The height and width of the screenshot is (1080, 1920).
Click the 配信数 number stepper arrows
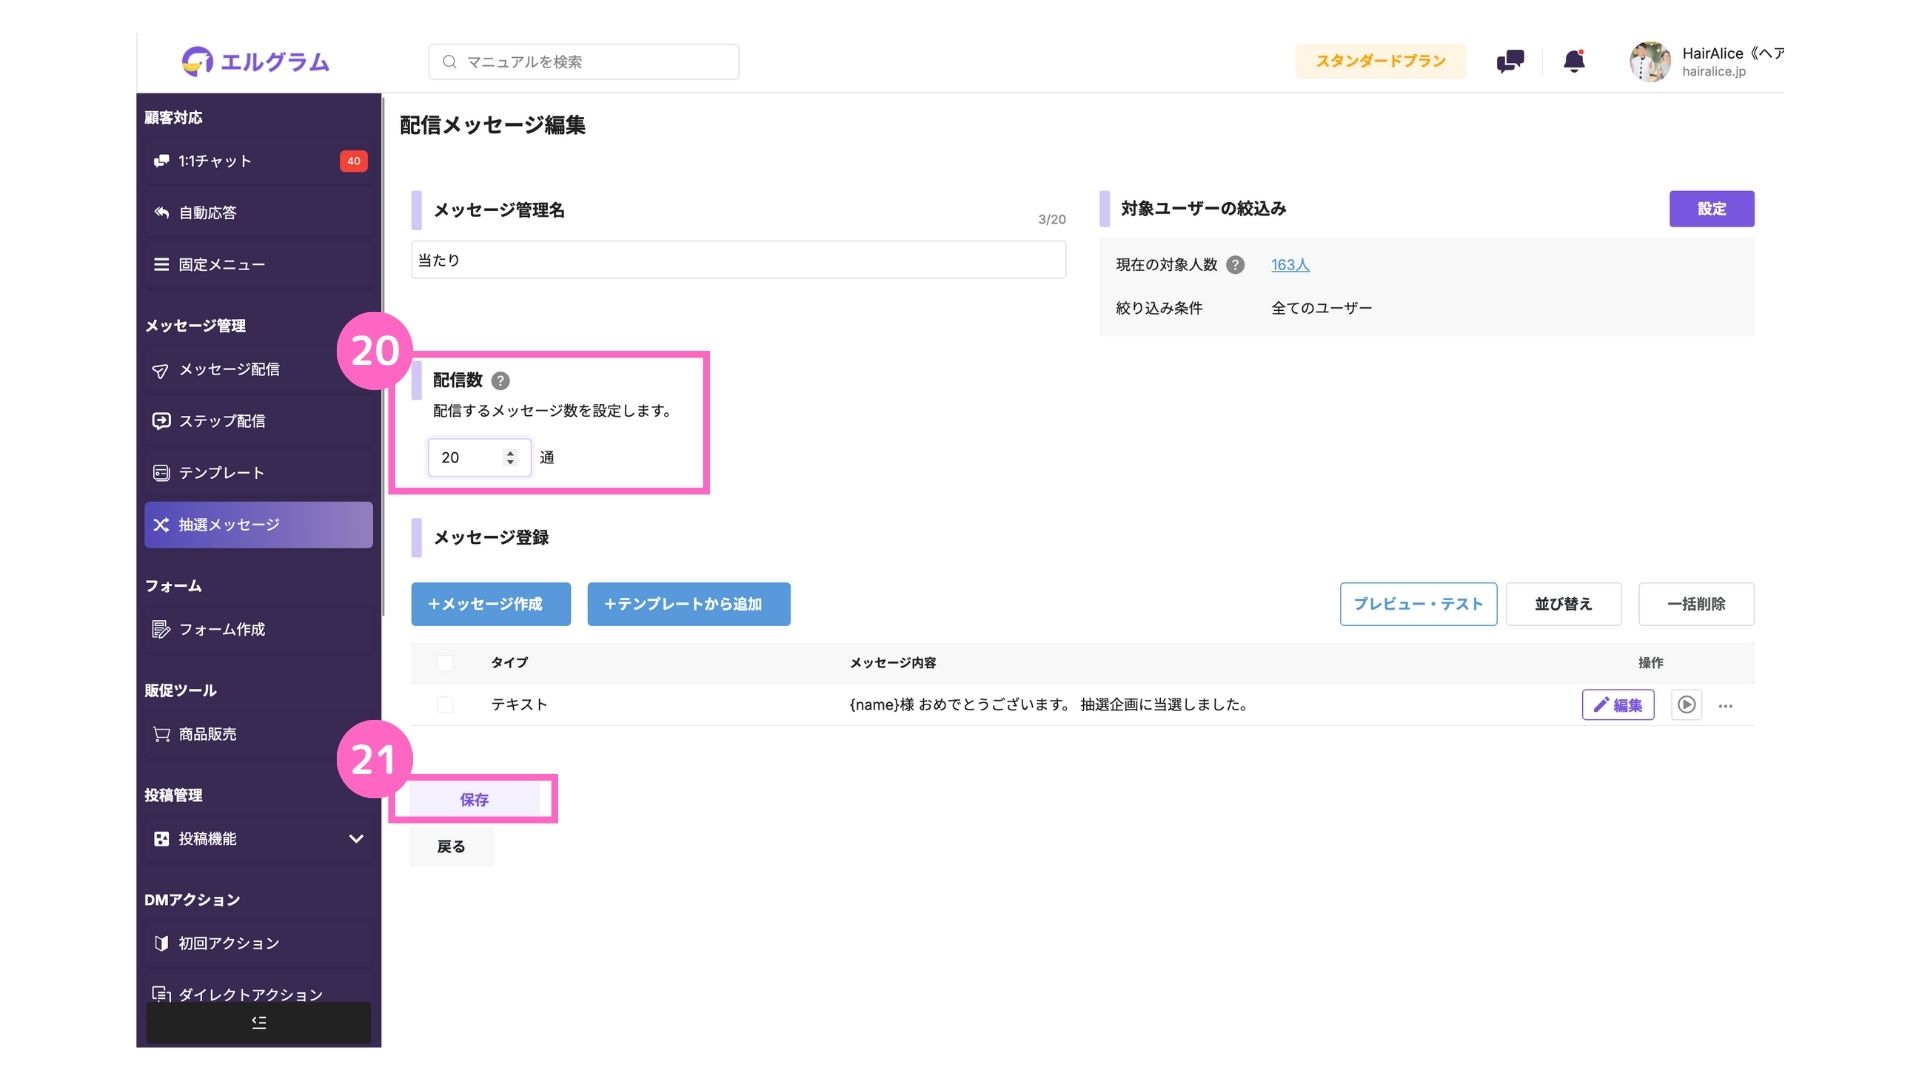510,457
